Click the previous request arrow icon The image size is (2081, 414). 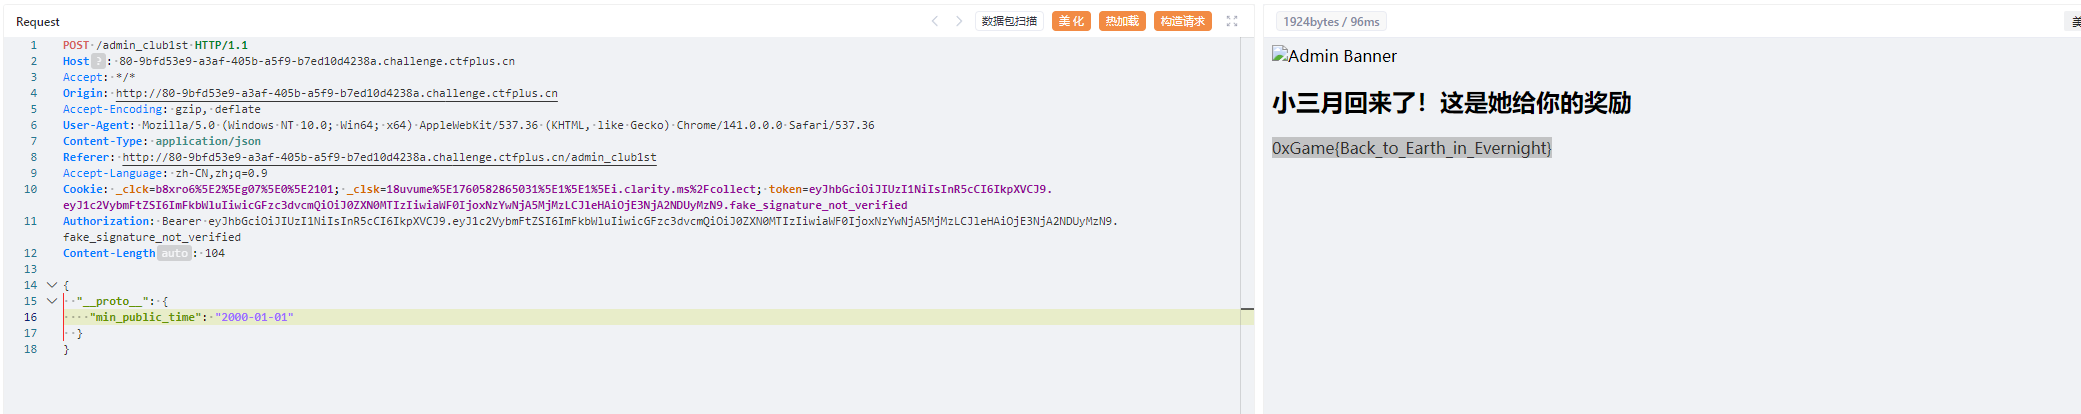tap(935, 21)
